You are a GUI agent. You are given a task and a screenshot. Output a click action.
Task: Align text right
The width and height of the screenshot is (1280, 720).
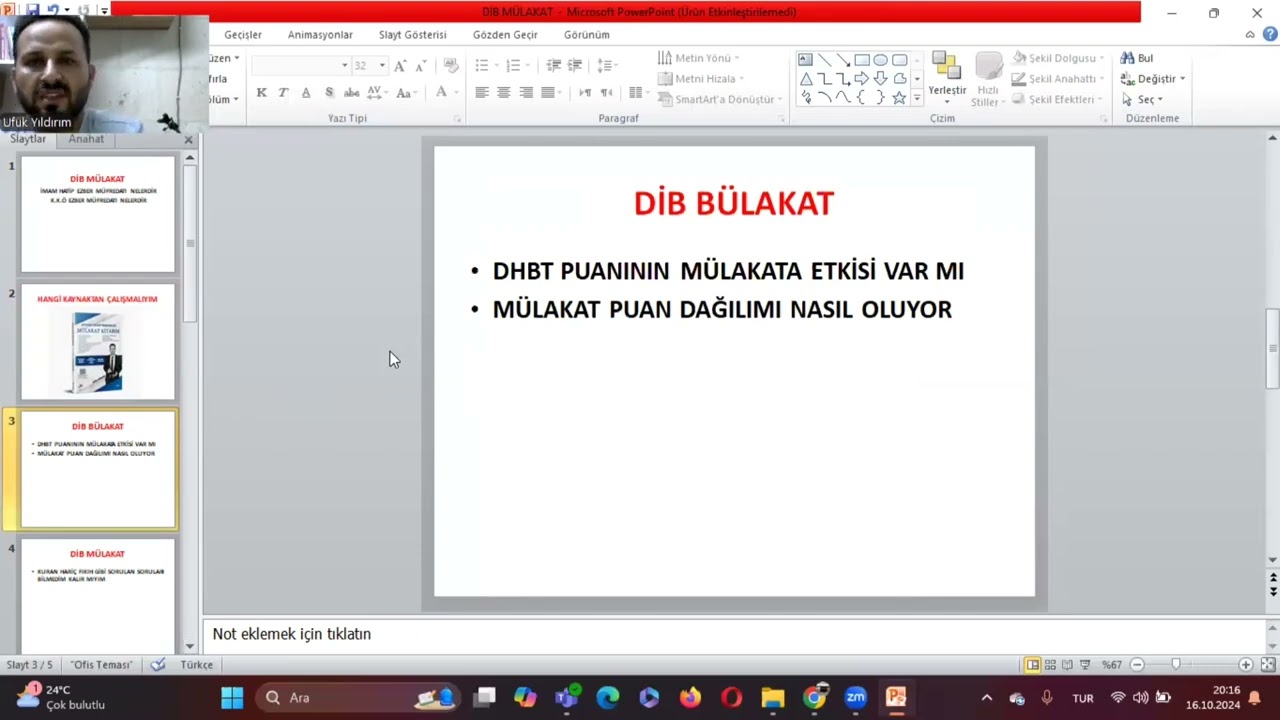click(x=525, y=93)
